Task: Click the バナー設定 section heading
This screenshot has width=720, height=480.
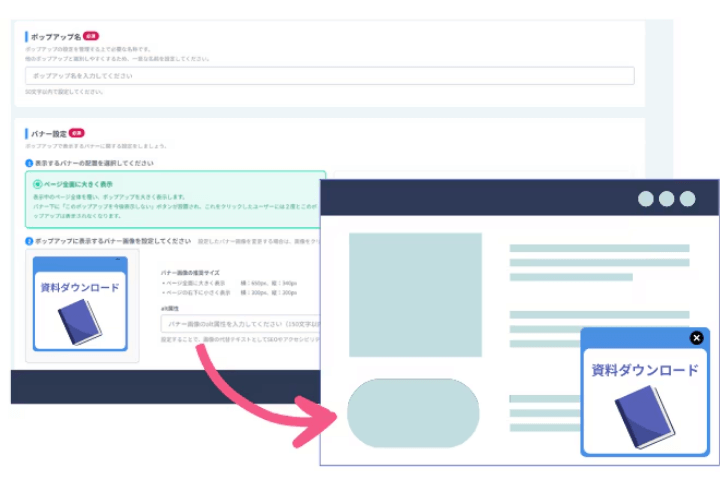Action: pos(48,133)
